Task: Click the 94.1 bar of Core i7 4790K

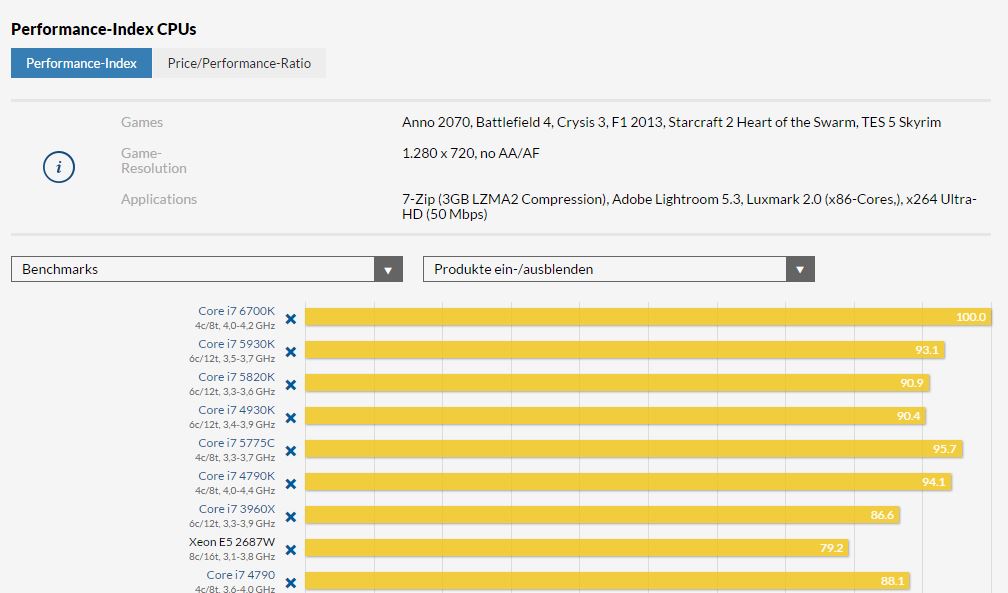Action: [628, 482]
